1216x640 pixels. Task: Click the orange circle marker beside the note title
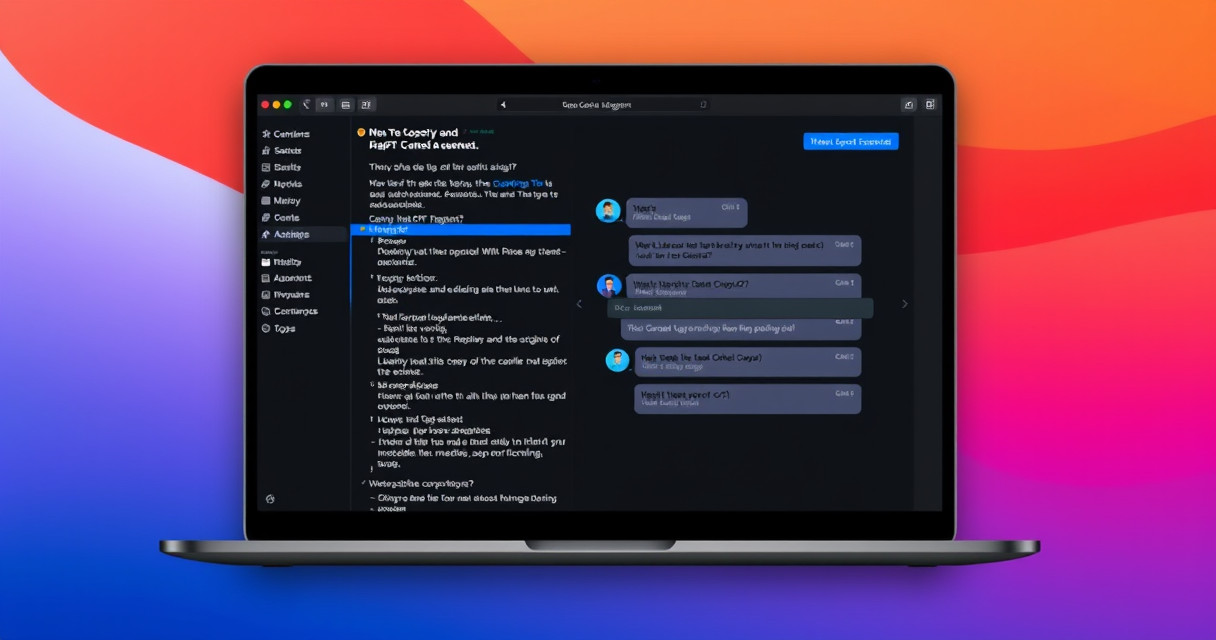(x=361, y=132)
